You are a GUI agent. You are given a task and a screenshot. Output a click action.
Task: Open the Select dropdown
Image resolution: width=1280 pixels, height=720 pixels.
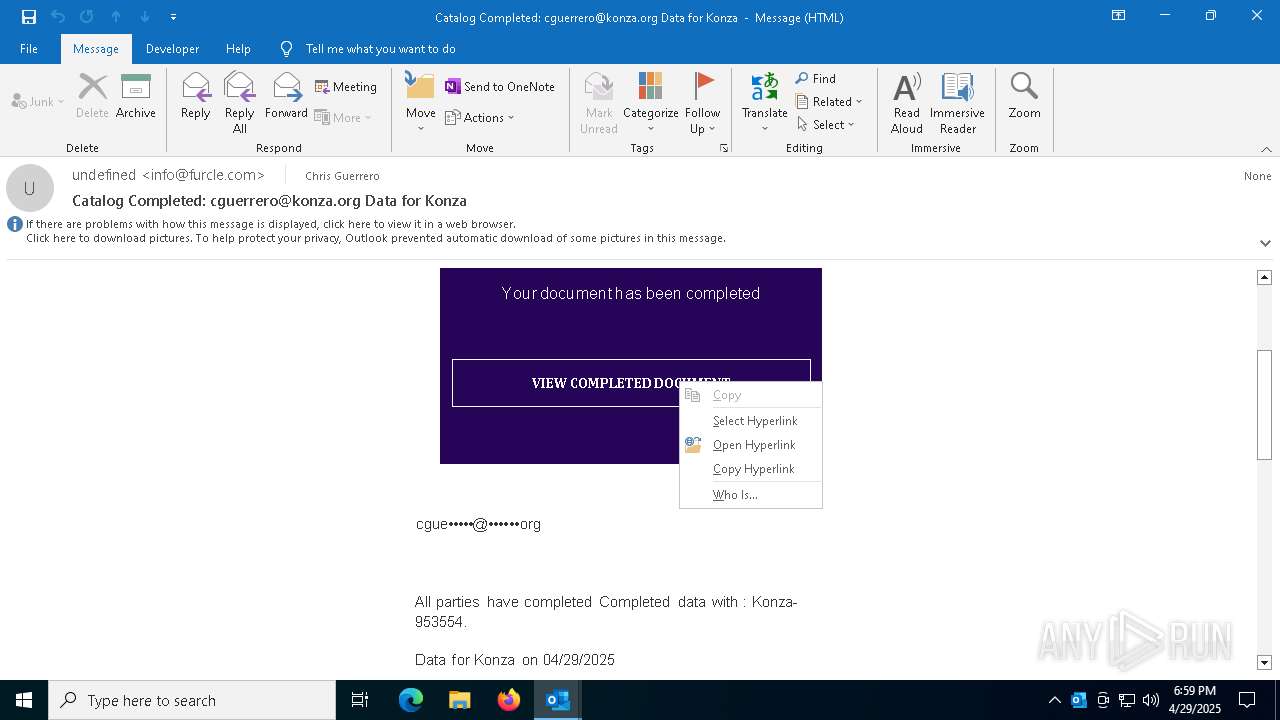point(826,124)
